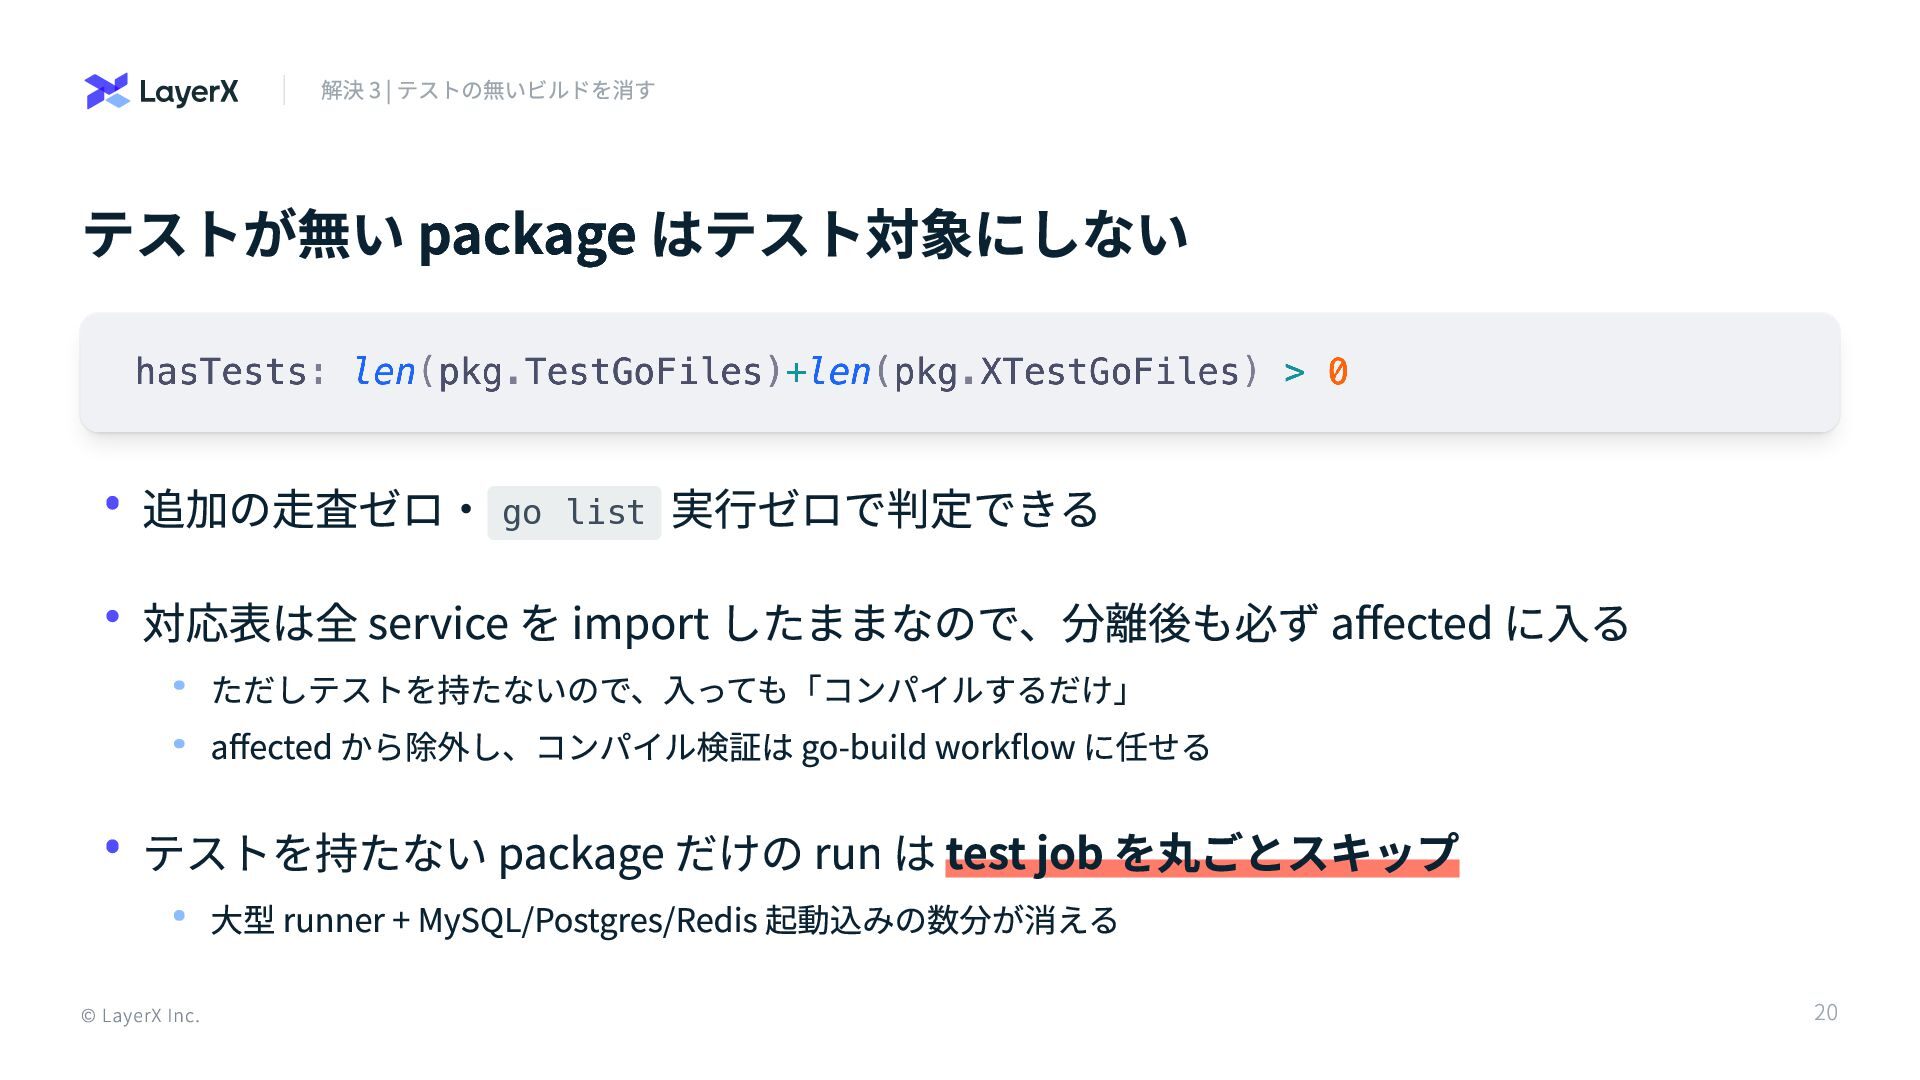Image resolution: width=1920 pixels, height=1080 pixels.
Task: Click the first bullet dot before 追加の走査ゼロ
Action: coord(113,502)
